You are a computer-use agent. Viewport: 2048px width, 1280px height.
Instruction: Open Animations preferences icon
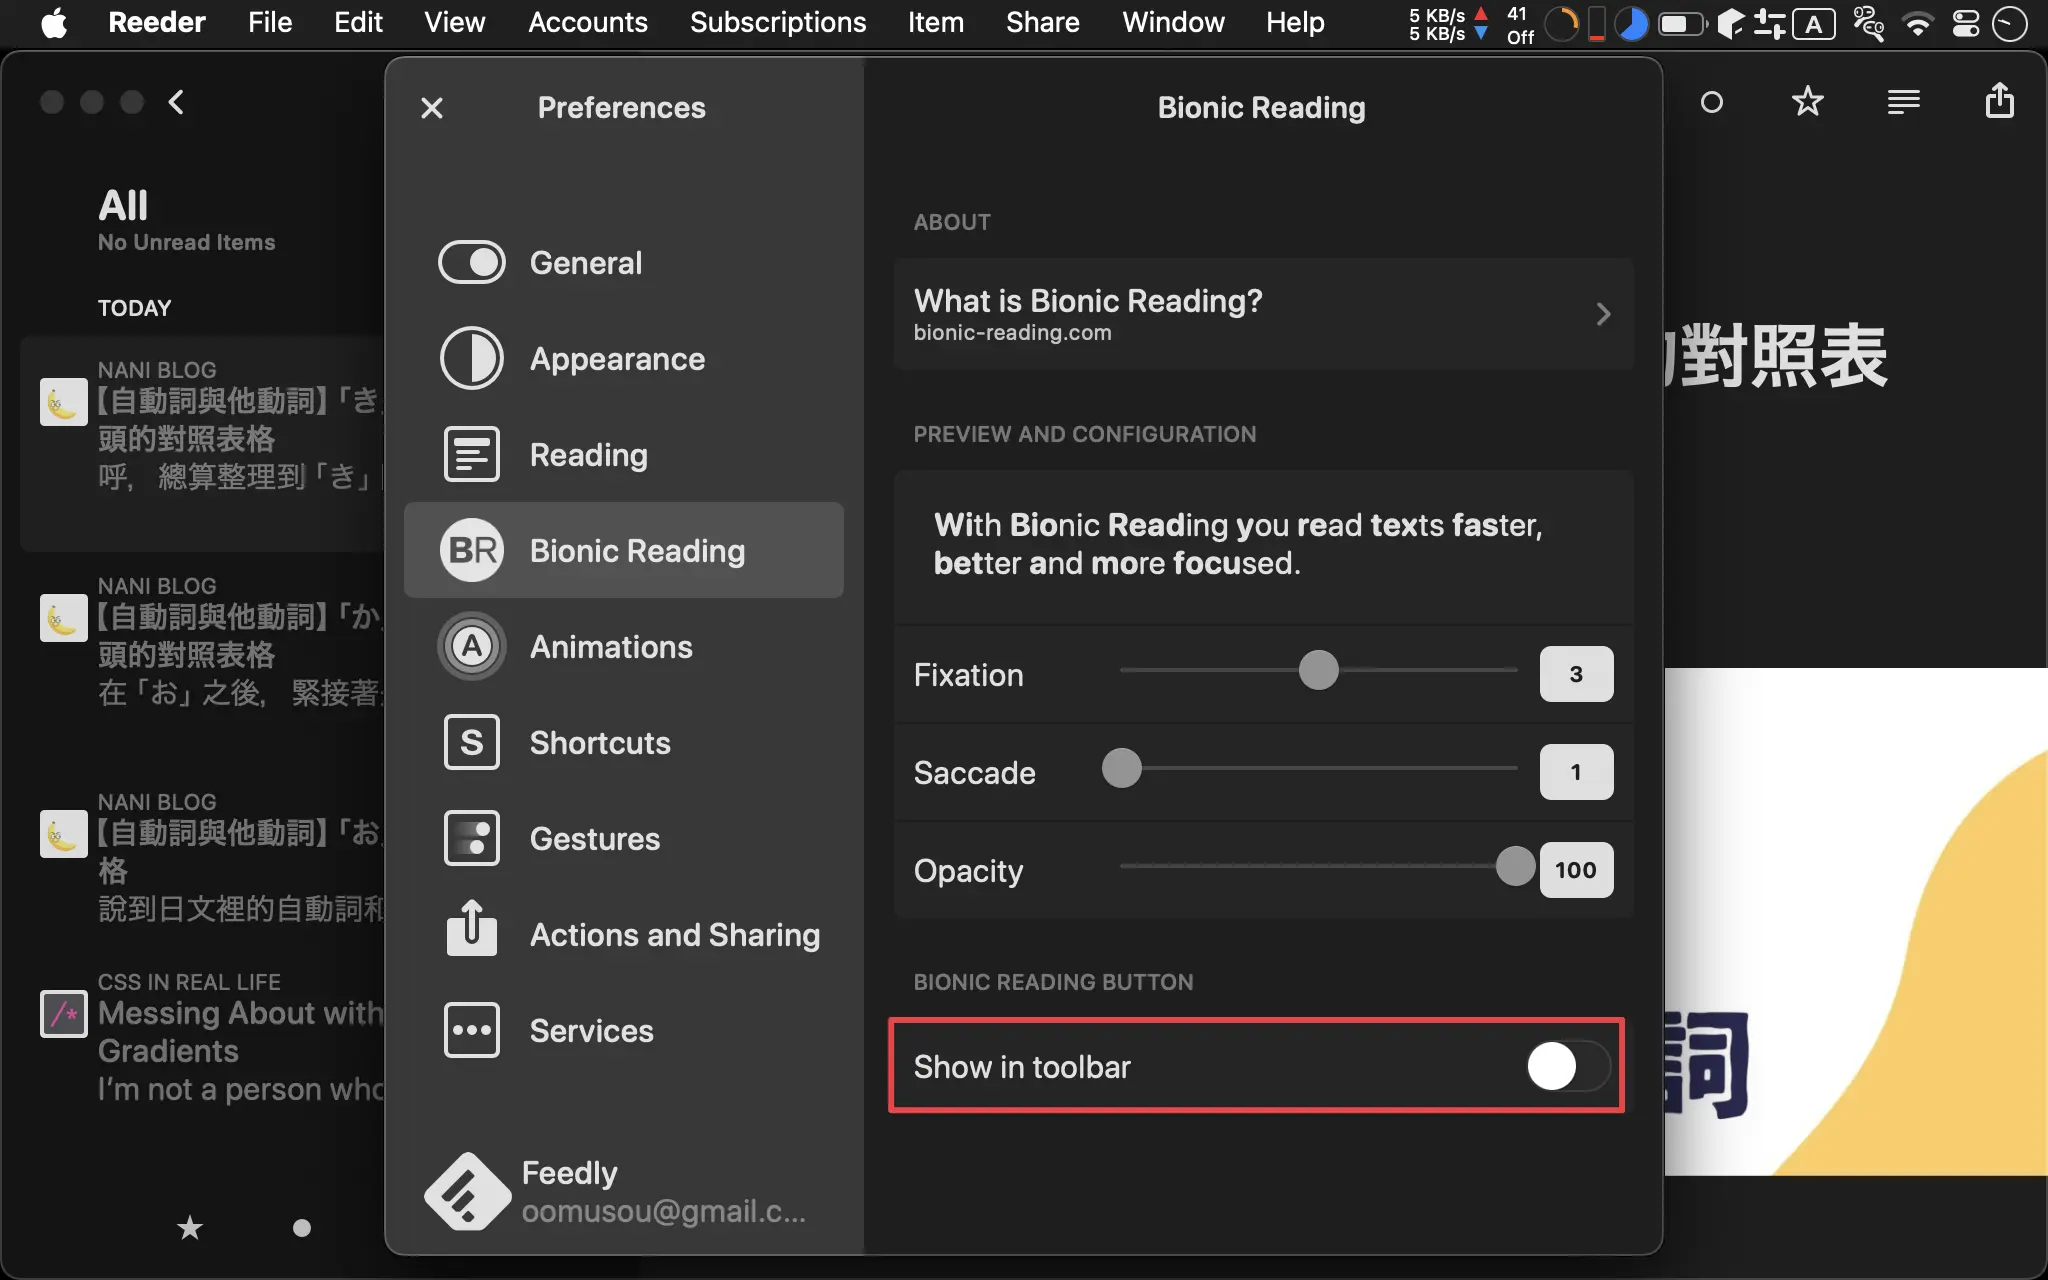tap(471, 646)
